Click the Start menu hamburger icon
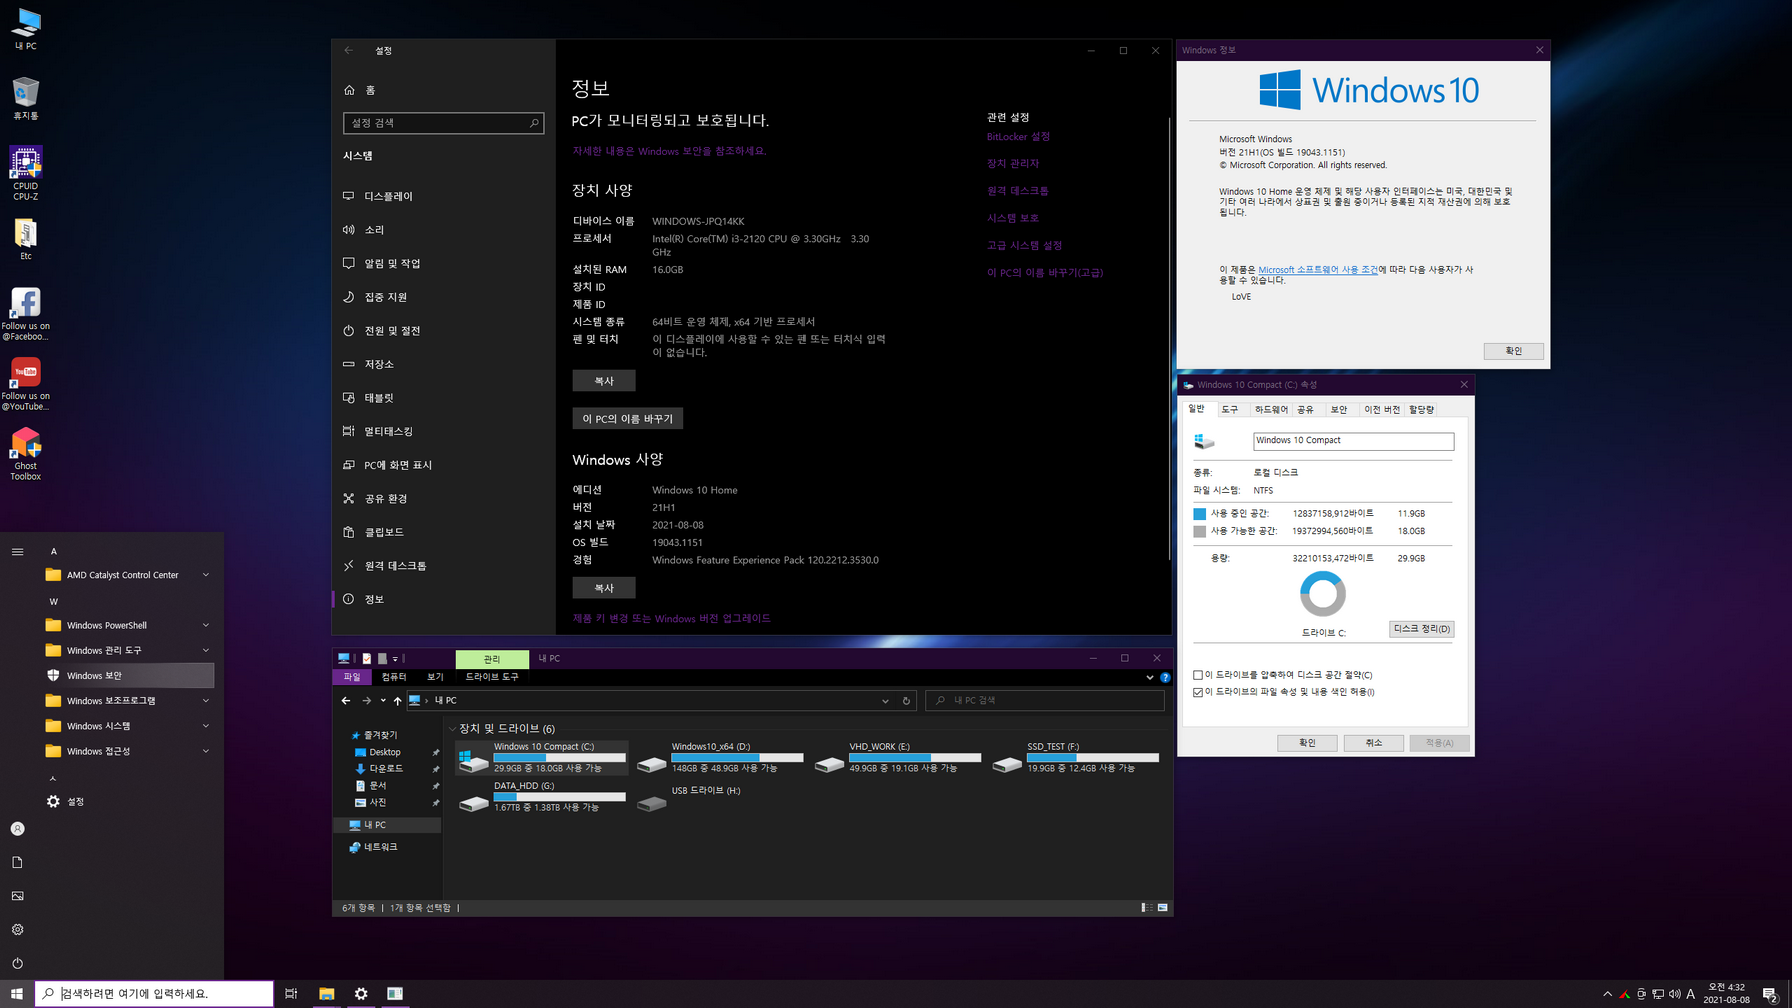Screen dimensions: 1792x1008 (x=17, y=552)
